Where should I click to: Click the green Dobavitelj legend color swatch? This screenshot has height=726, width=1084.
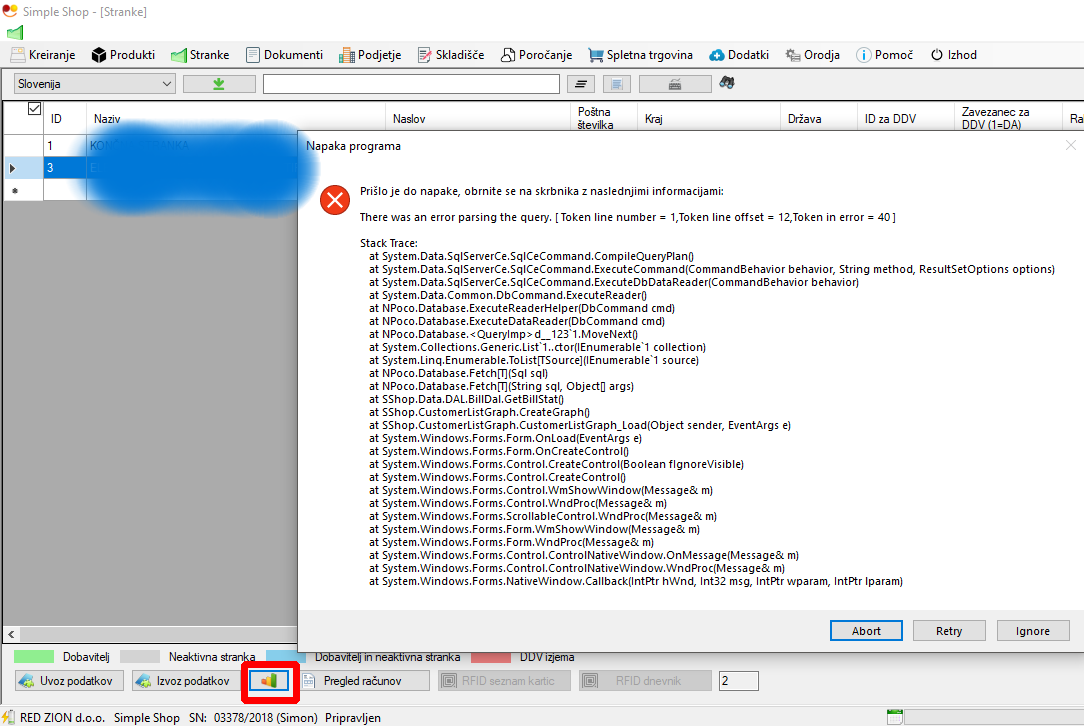point(33,657)
